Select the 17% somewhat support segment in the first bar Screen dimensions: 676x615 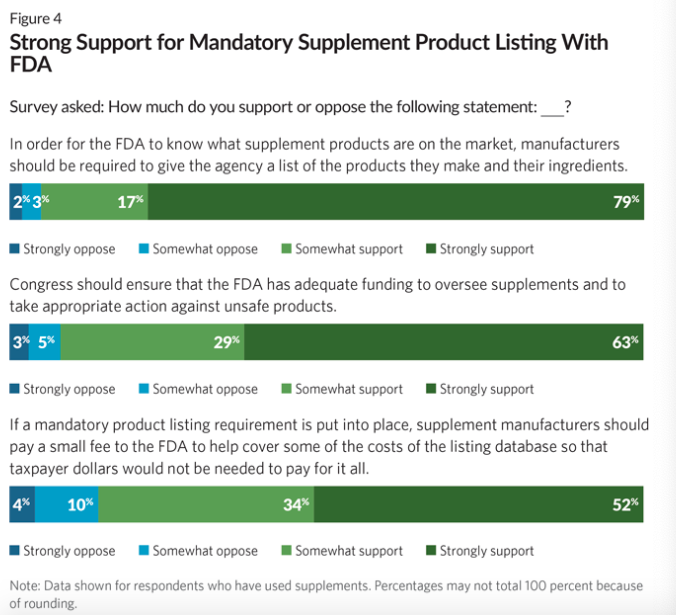pyautogui.click(x=94, y=202)
